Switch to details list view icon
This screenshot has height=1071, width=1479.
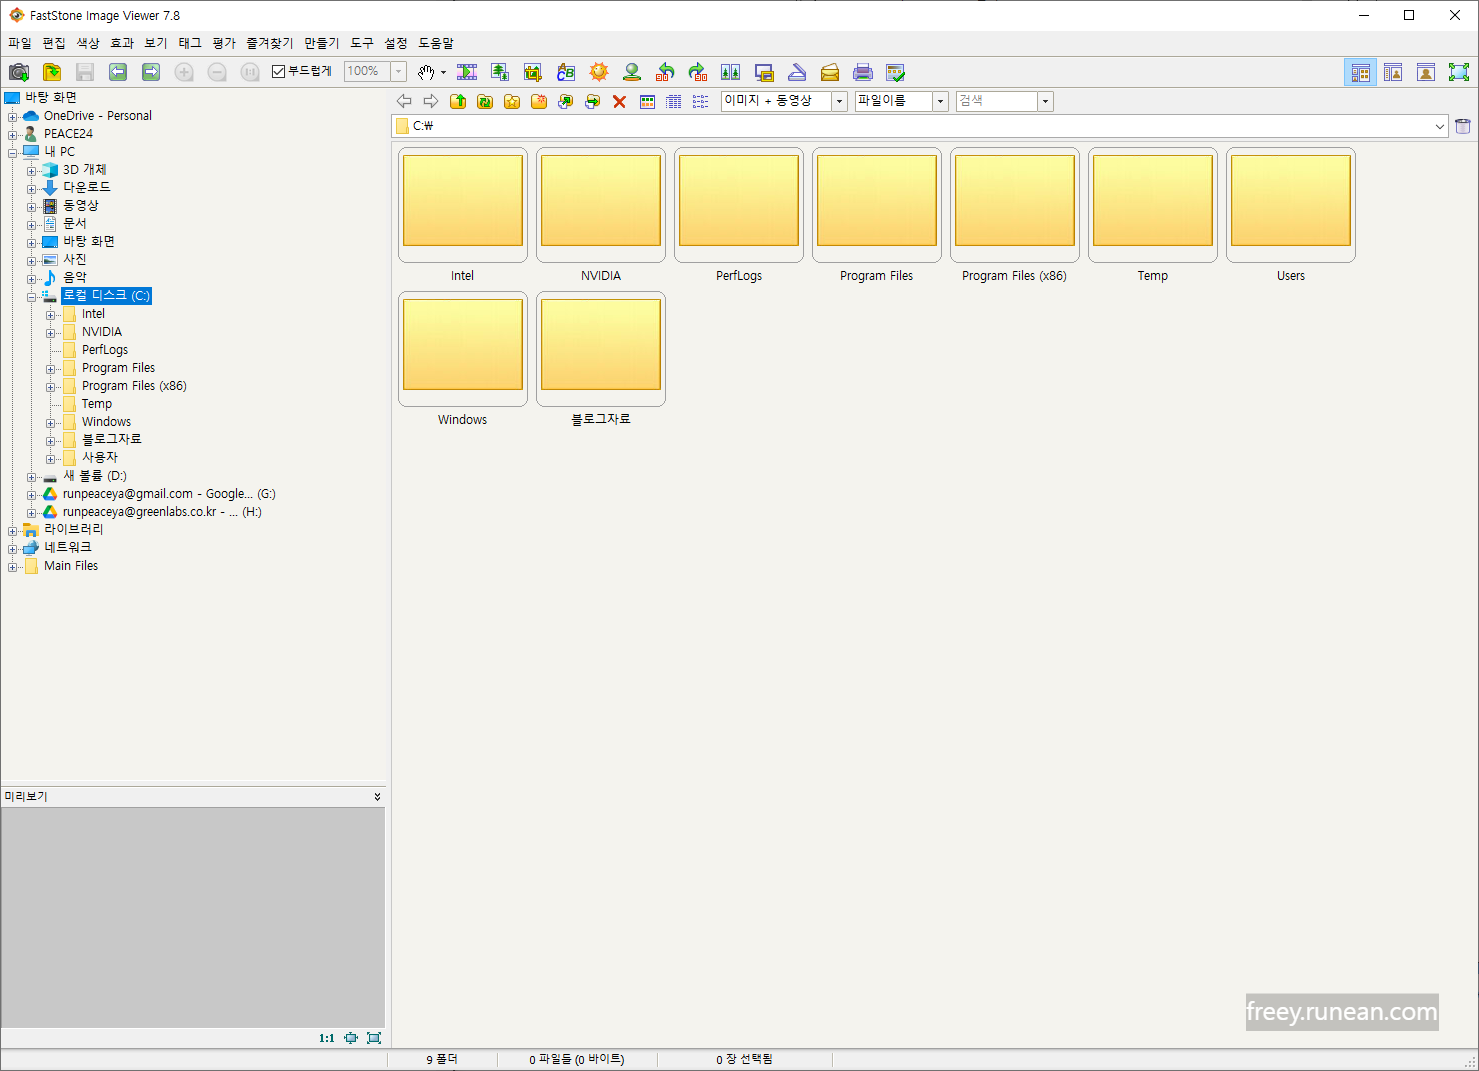pos(674,101)
